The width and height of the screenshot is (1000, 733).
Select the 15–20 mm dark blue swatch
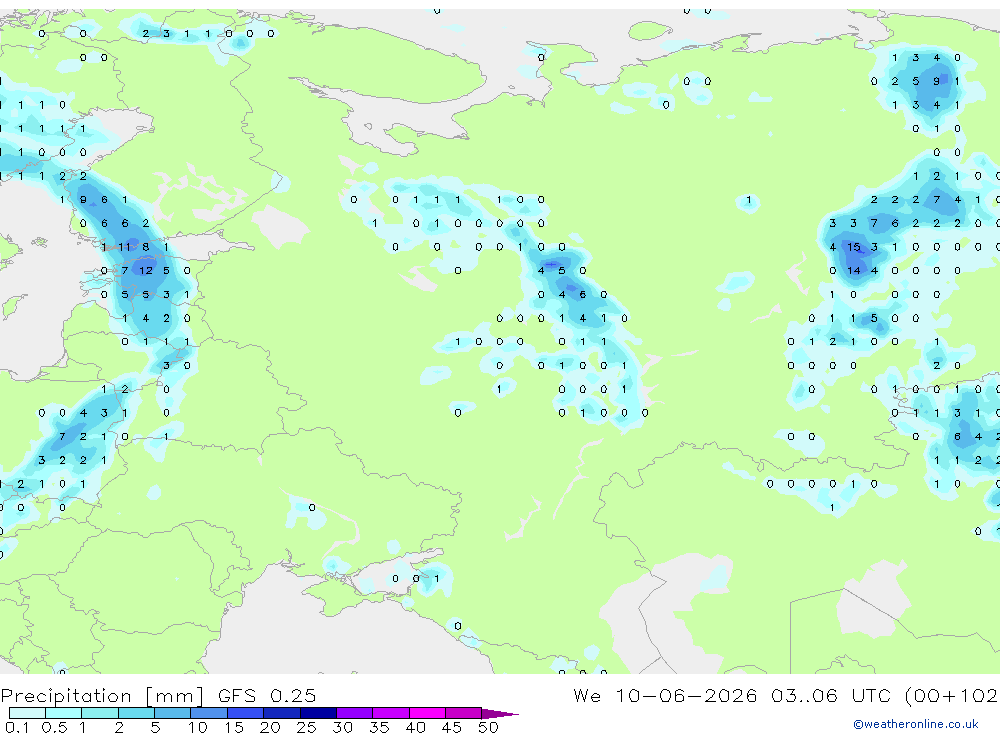coord(246,713)
